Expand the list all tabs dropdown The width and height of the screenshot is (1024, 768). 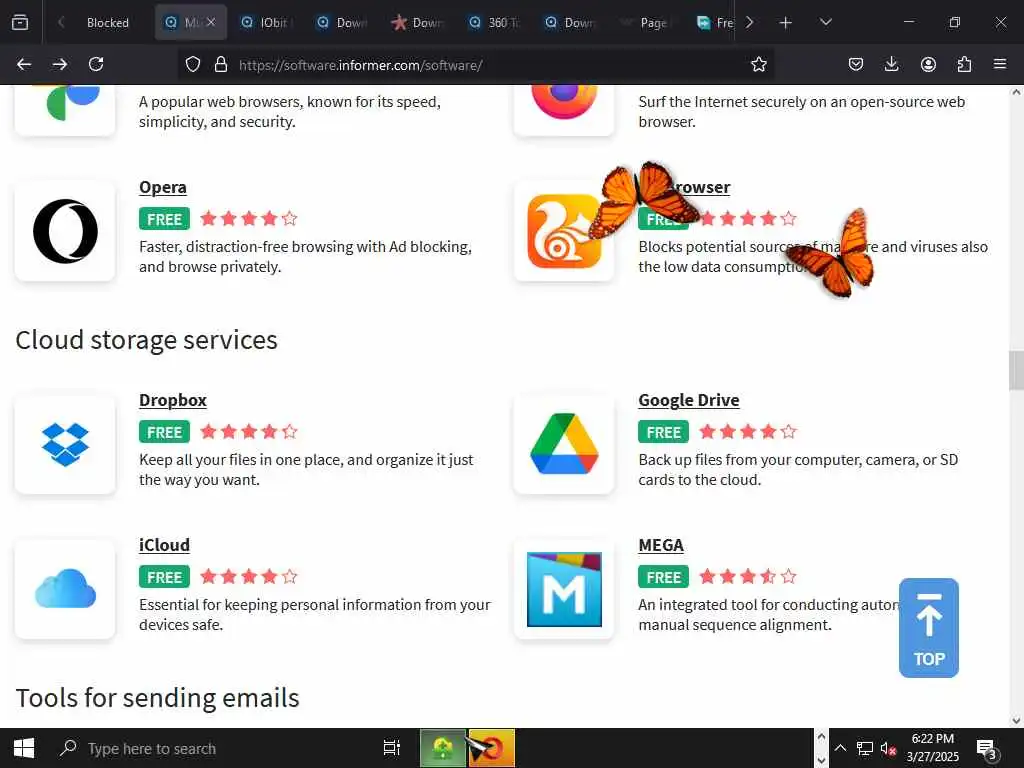825,22
